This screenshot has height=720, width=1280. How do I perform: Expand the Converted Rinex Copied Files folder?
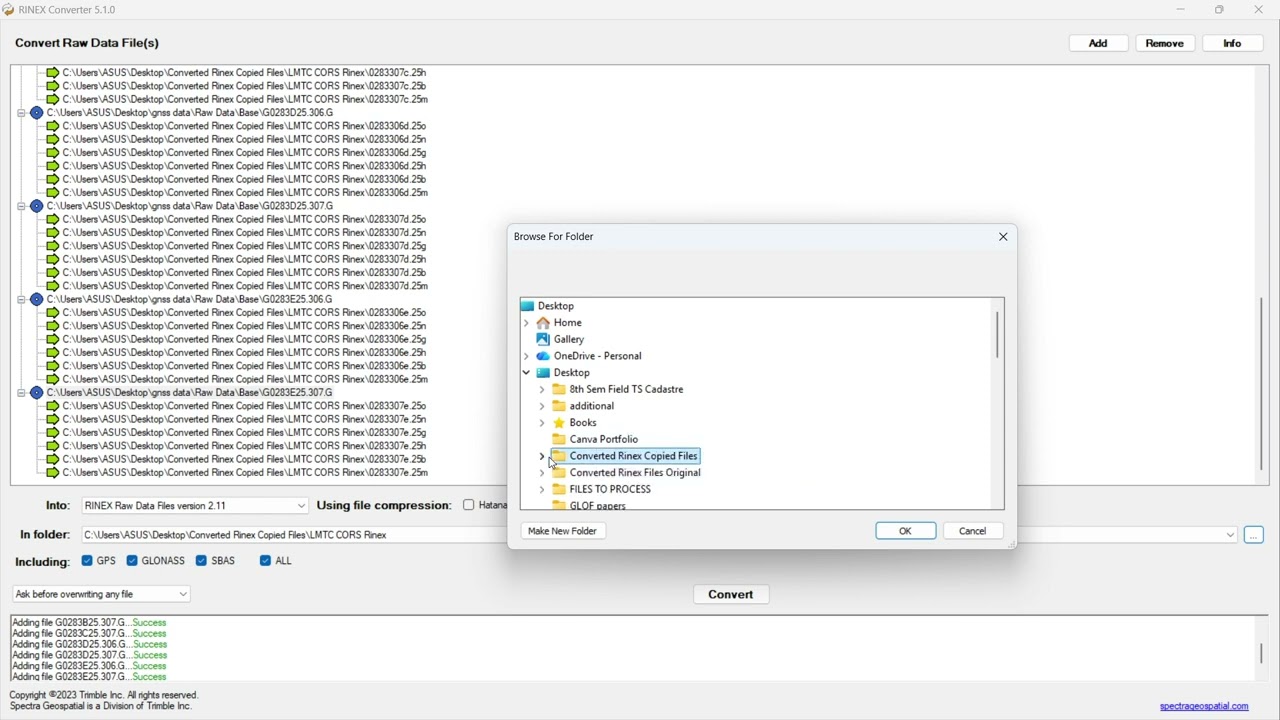(x=542, y=456)
